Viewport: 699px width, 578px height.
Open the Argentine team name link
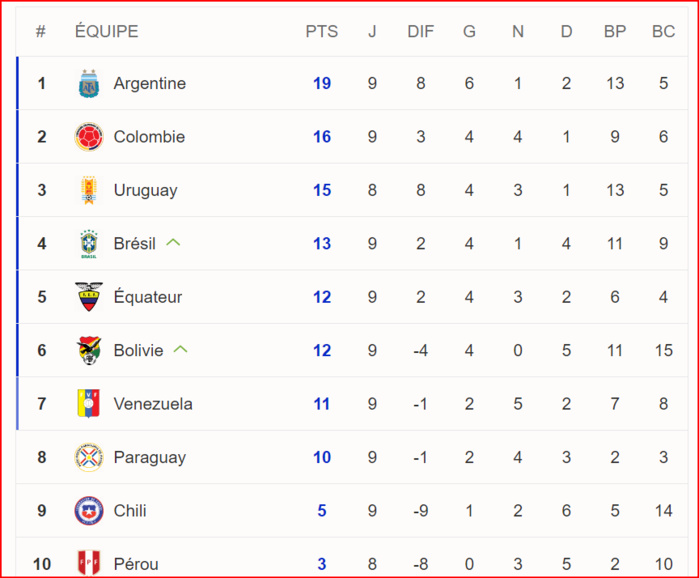click(x=149, y=83)
